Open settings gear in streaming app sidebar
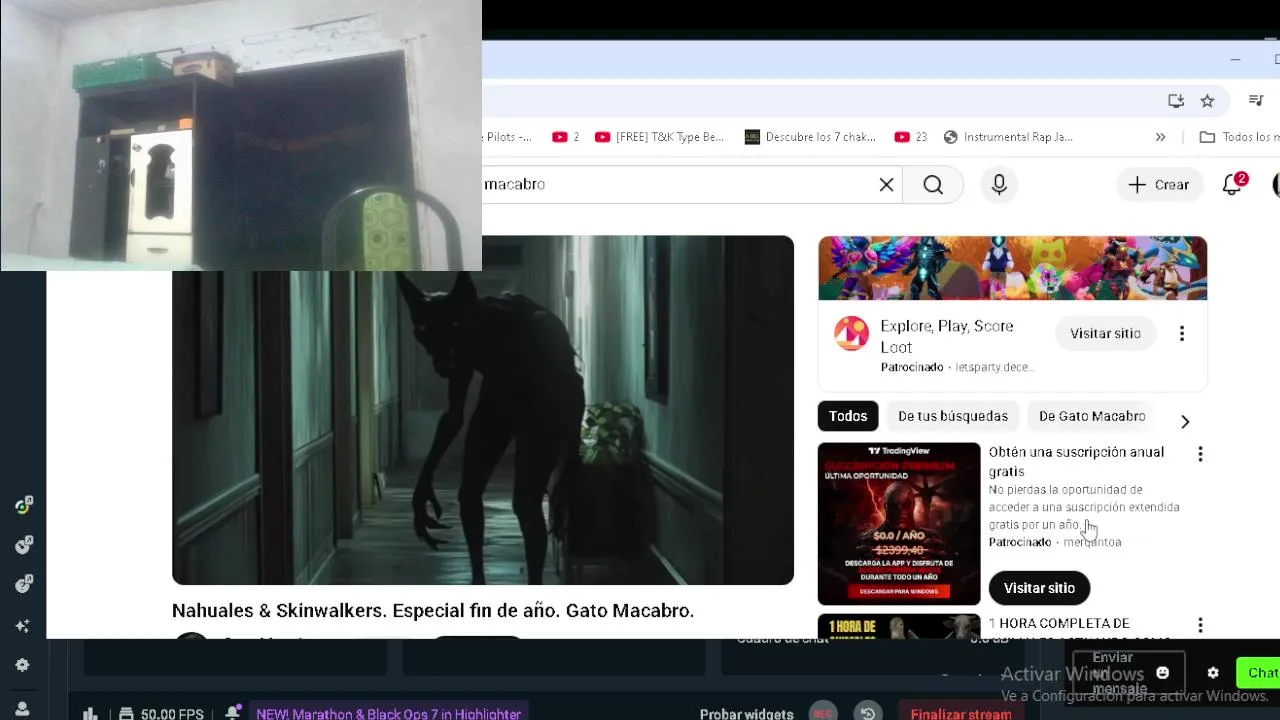The width and height of the screenshot is (1280, 720). [22, 665]
